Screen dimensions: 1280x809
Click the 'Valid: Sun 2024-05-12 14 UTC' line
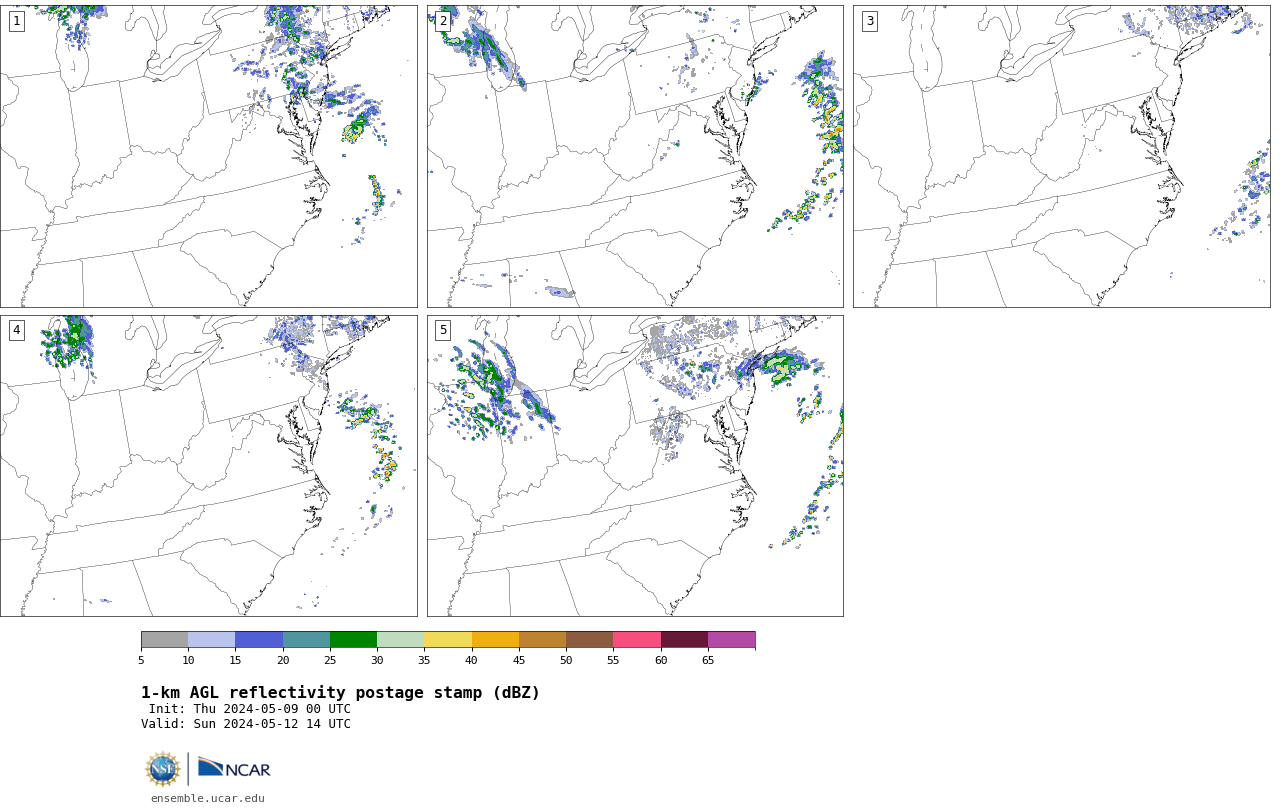tap(246, 724)
